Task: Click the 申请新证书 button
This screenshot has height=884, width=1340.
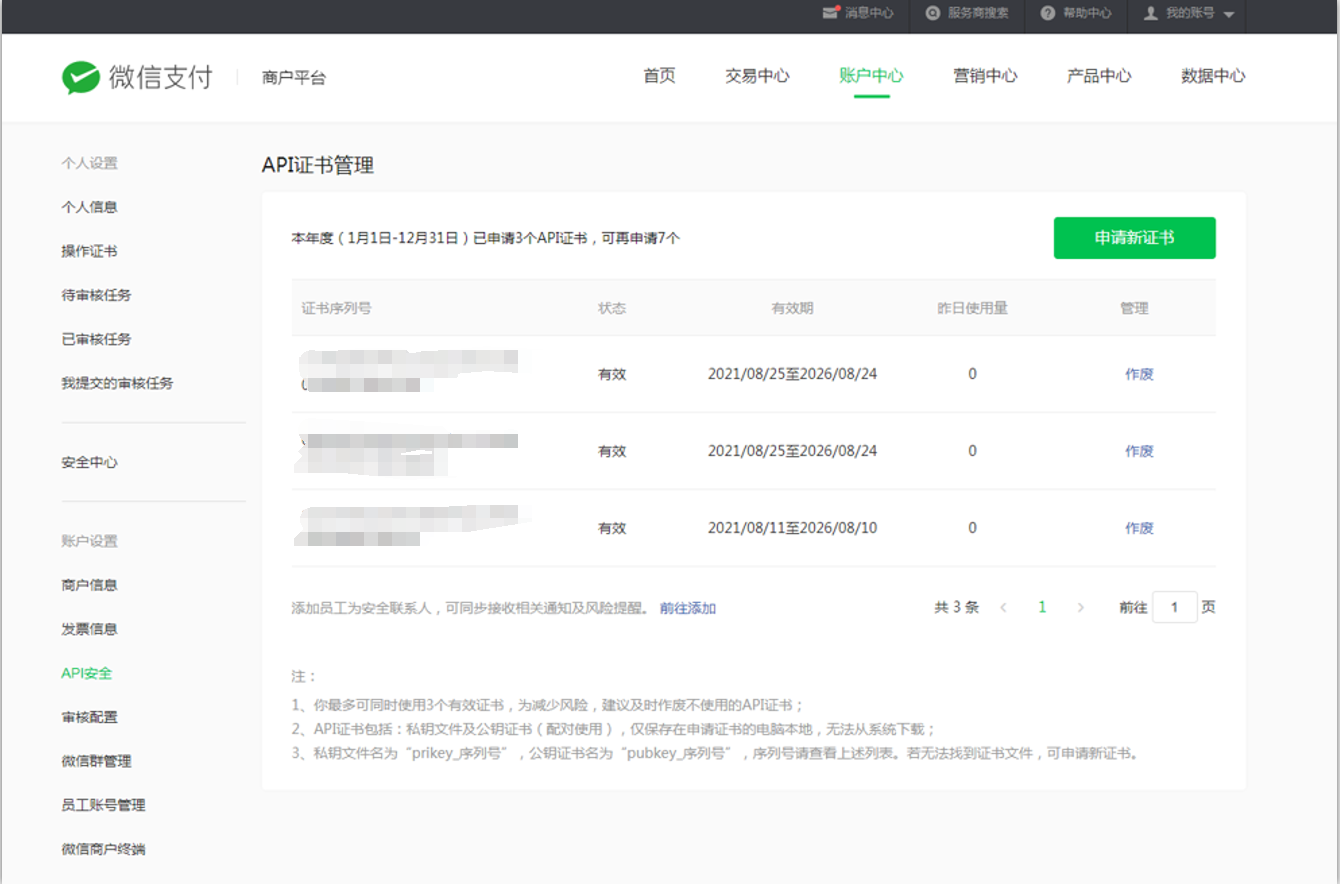Action: 1135,238
